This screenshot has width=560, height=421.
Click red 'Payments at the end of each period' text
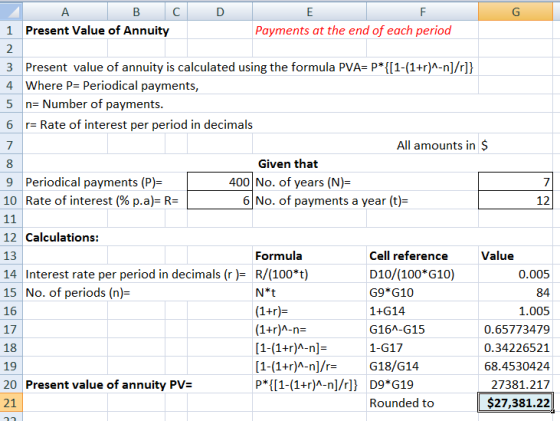coord(353,30)
